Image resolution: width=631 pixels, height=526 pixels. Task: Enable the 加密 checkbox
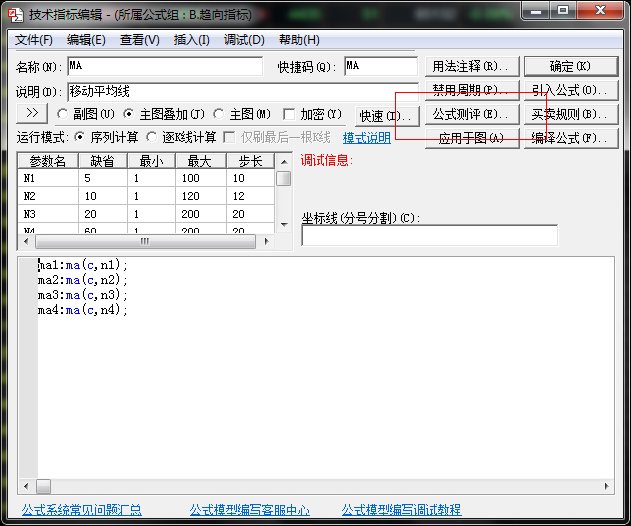(290, 115)
